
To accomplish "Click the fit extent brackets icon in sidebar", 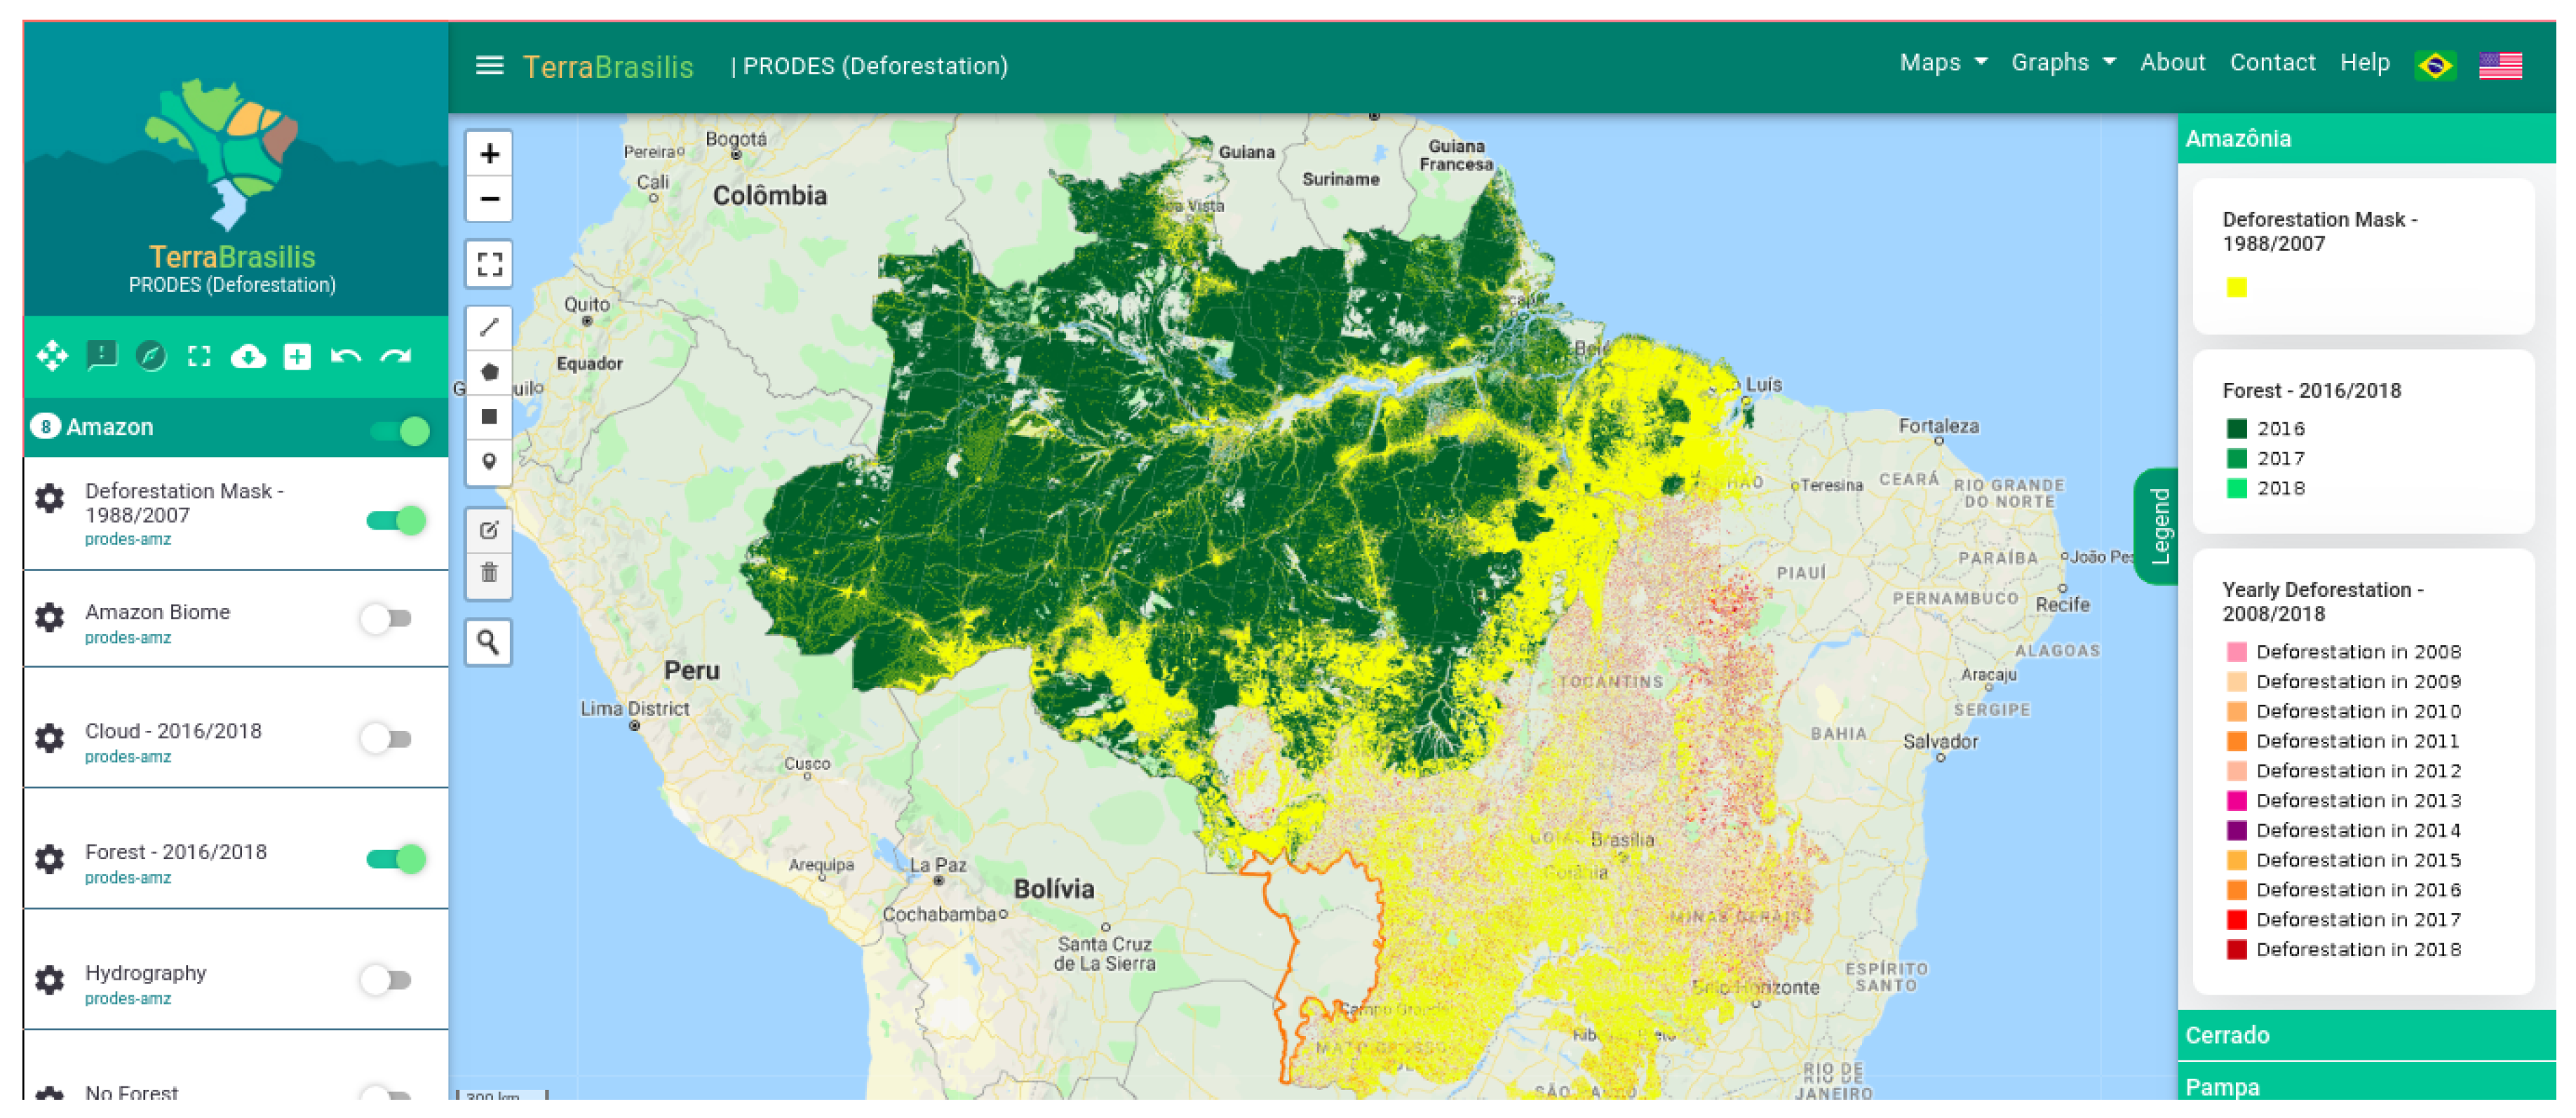I will [200, 356].
